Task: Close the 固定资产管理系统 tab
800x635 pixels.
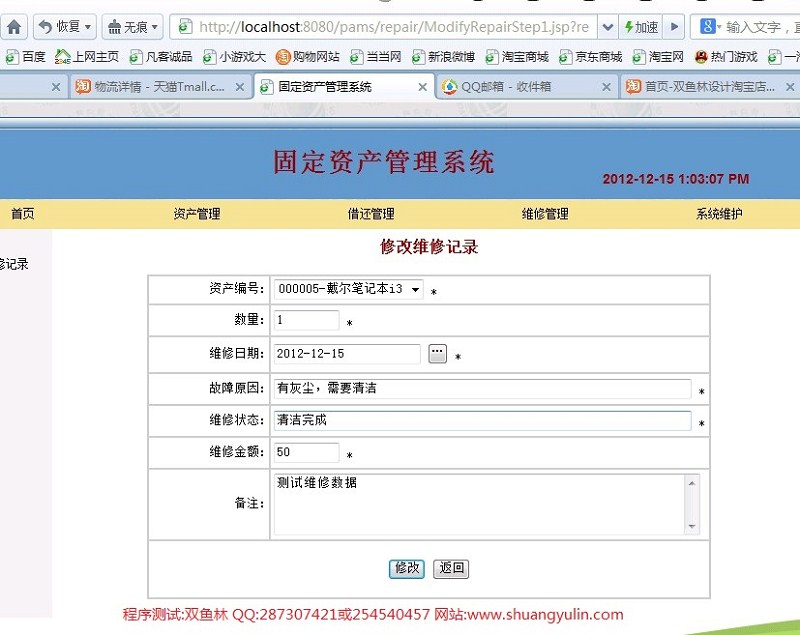Action: tap(422, 87)
